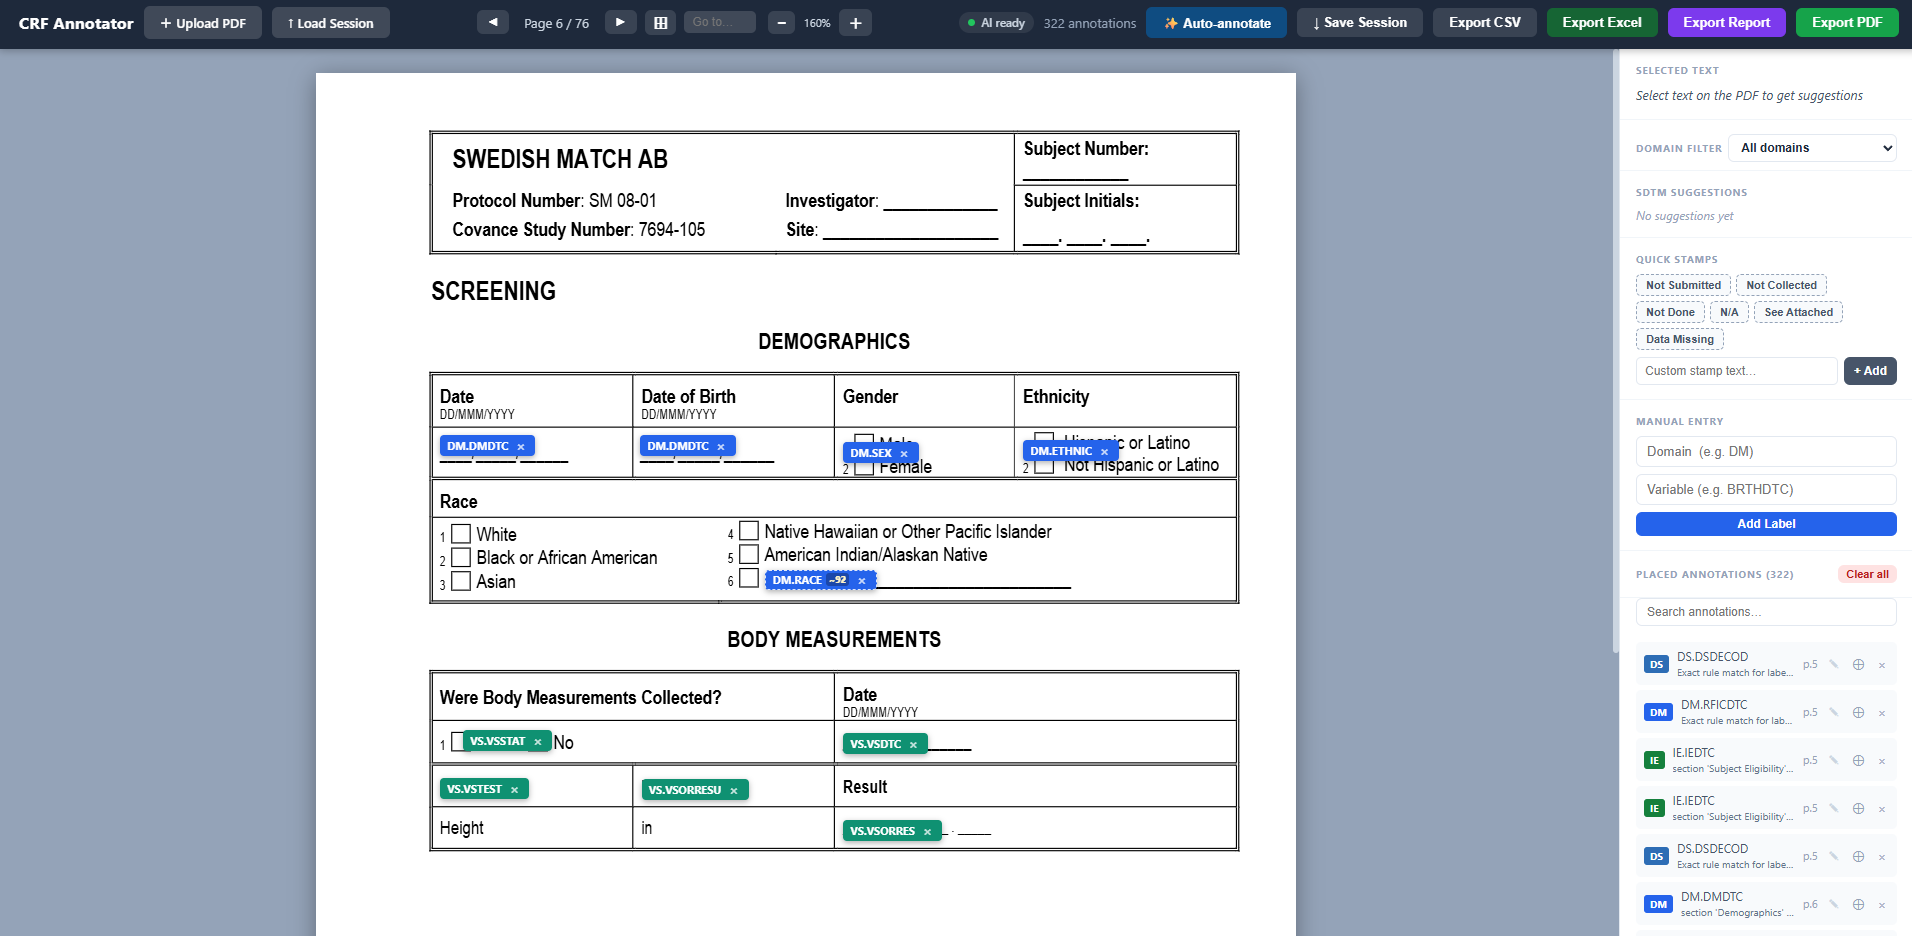
Task: Click the DM badge of the DM.RFICDTC row
Action: tap(1658, 712)
